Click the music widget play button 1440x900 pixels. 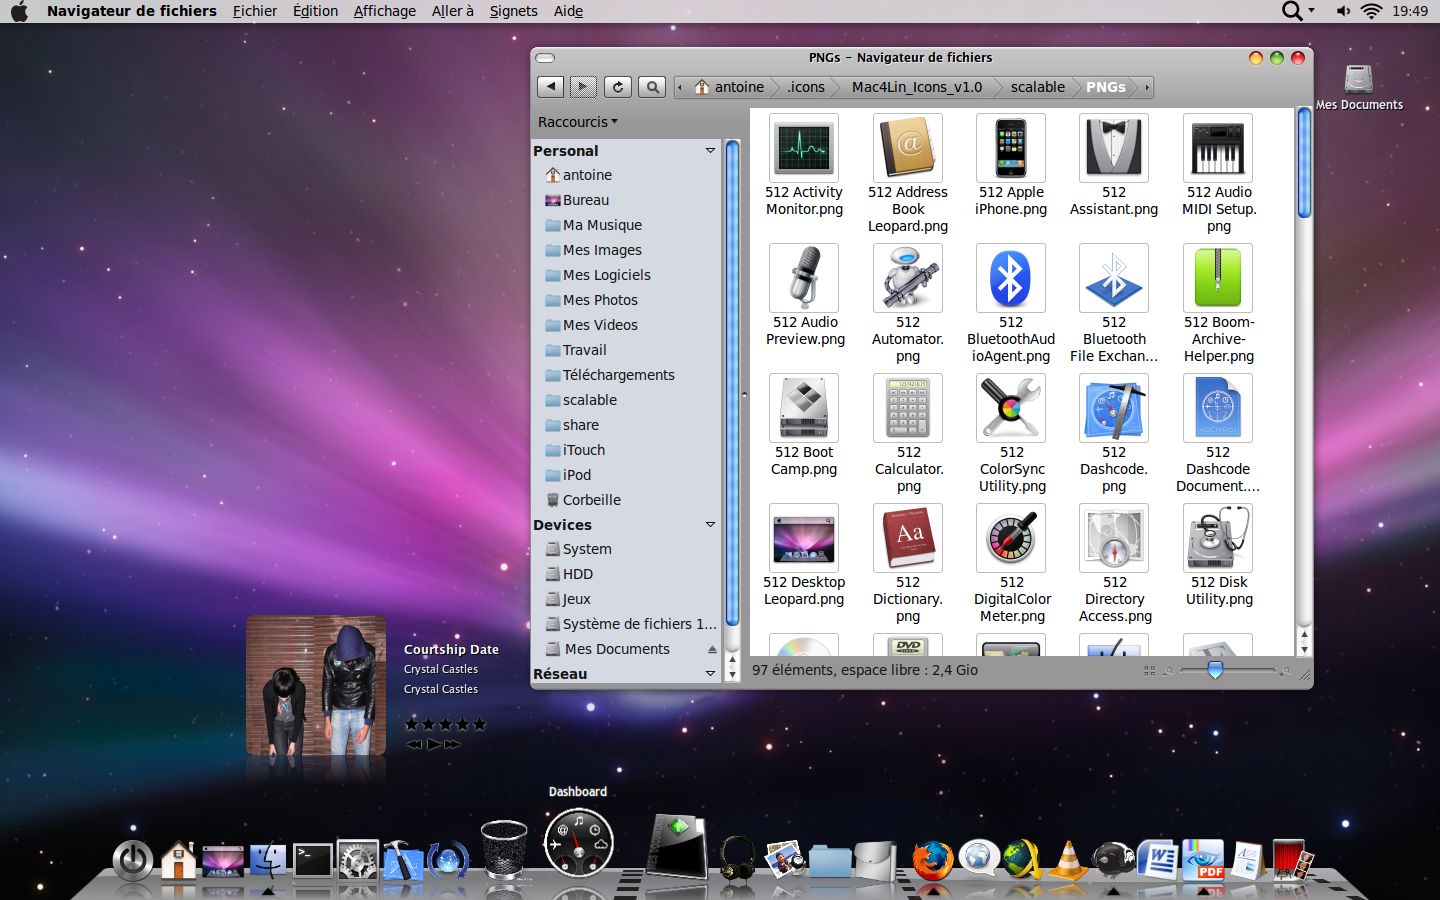pyautogui.click(x=433, y=744)
